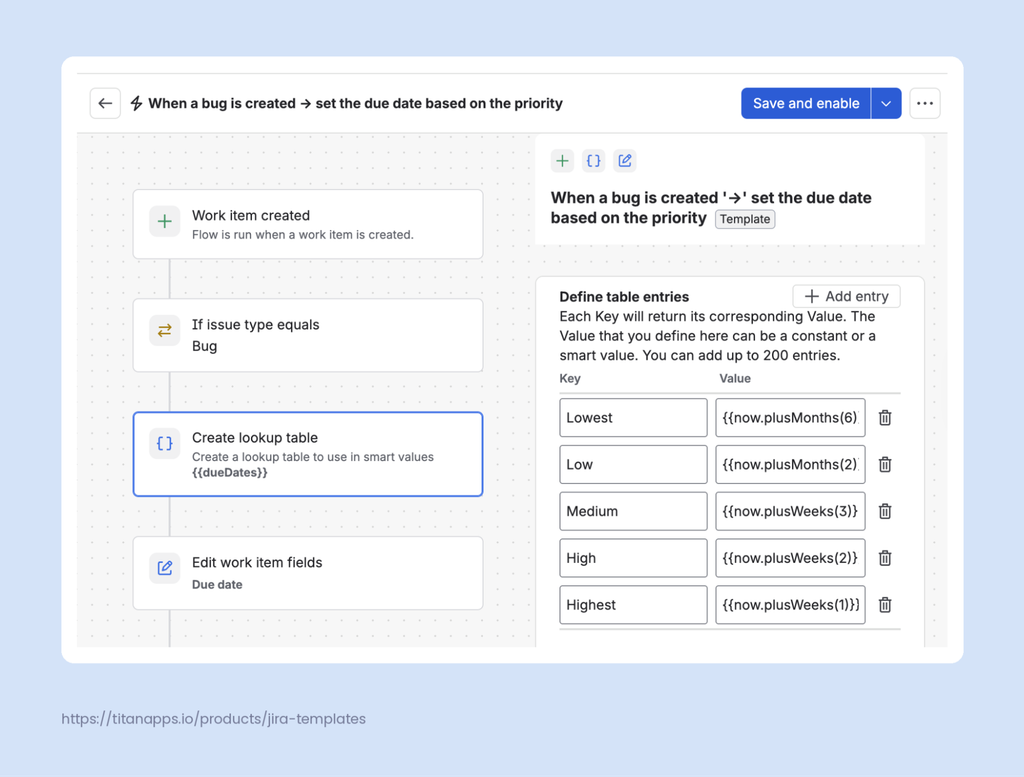Delete the Highest entry with trash icon
The height and width of the screenshot is (777, 1024).
coord(885,605)
